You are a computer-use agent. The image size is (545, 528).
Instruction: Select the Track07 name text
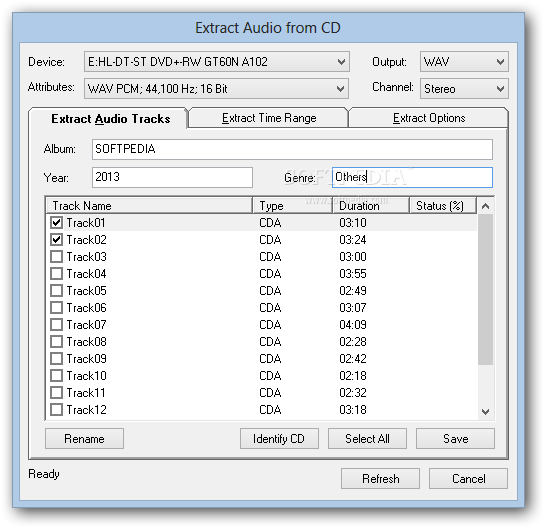tap(87, 325)
